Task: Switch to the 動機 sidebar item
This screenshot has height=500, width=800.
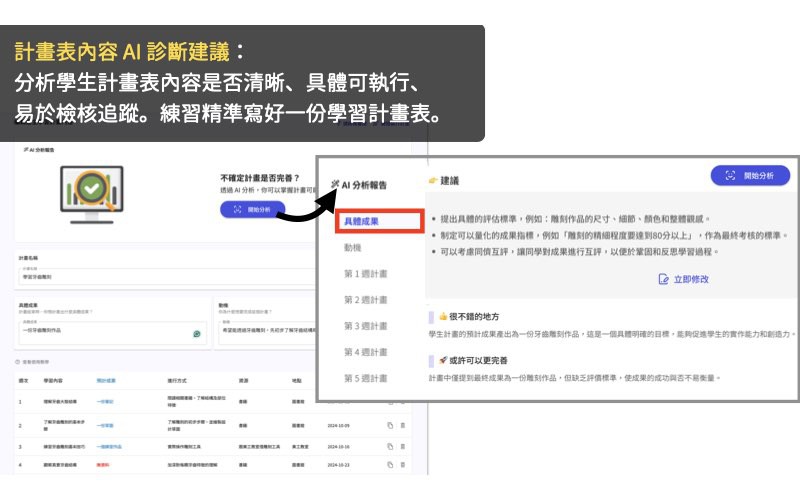Action: pyautogui.click(x=352, y=248)
